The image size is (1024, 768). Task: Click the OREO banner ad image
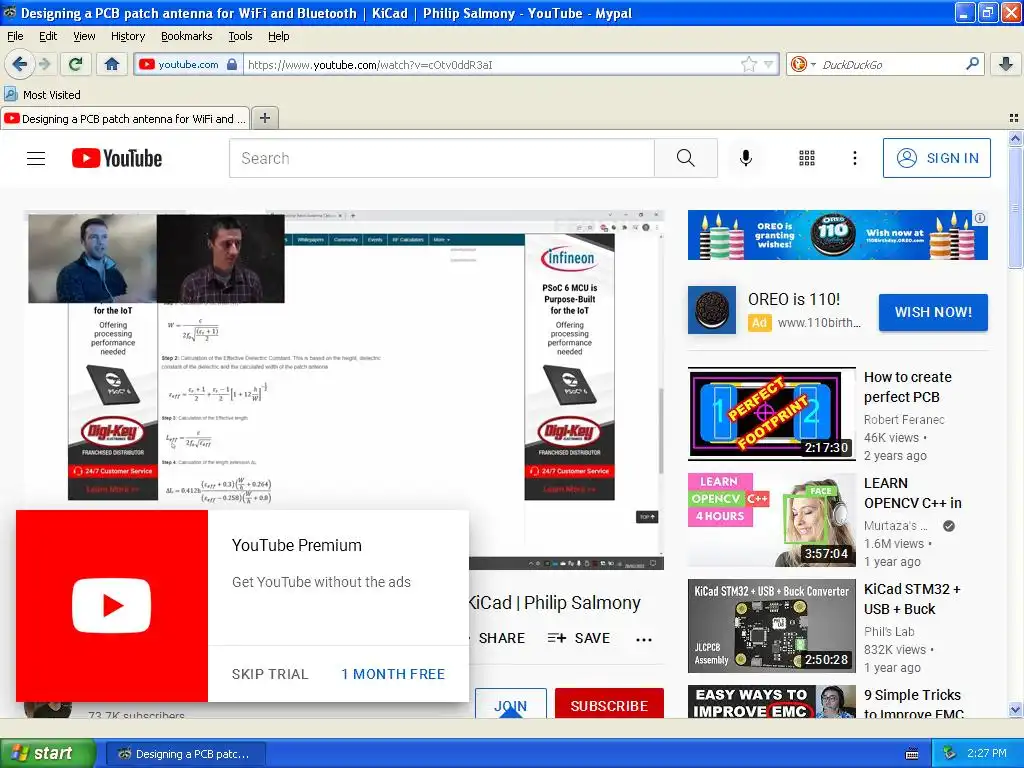click(837, 235)
